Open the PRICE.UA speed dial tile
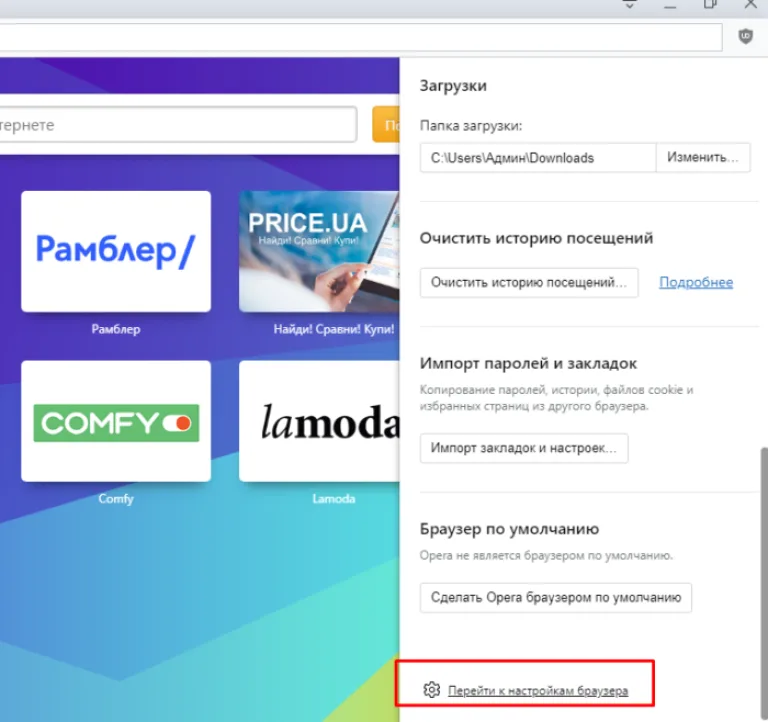 point(319,251)
